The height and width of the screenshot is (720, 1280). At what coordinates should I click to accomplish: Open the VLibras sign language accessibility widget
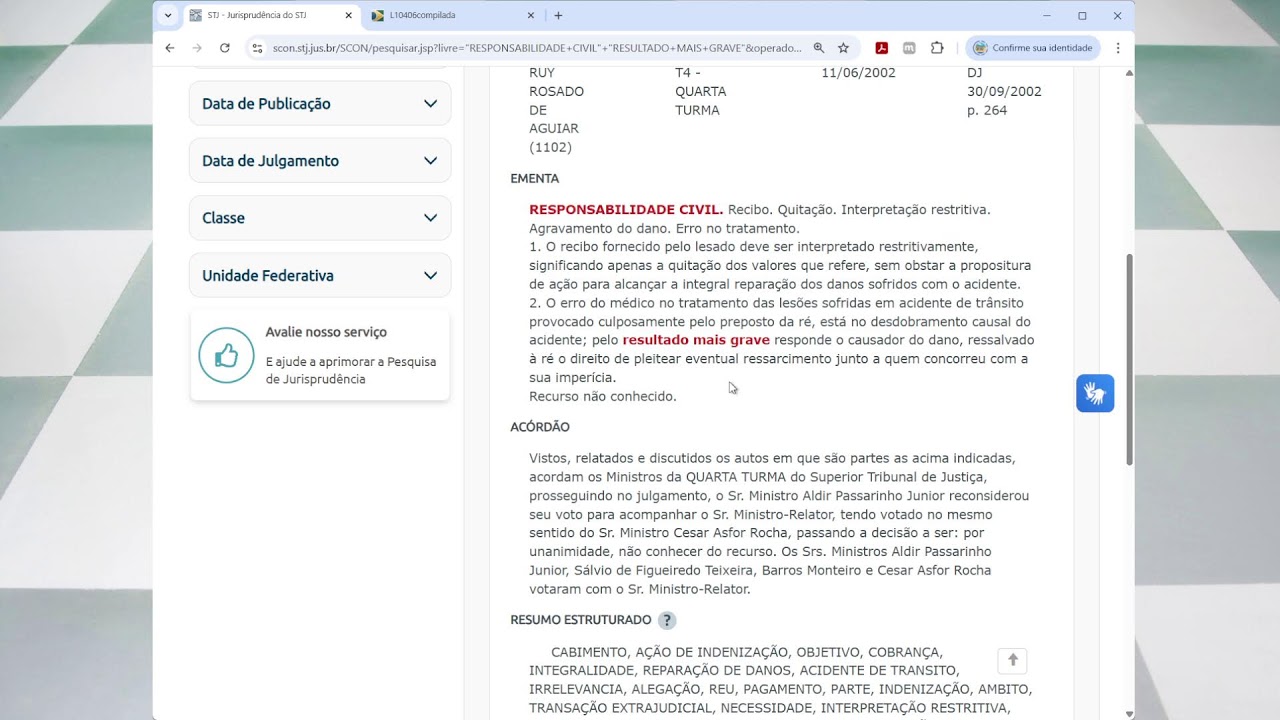point(1095,393)
